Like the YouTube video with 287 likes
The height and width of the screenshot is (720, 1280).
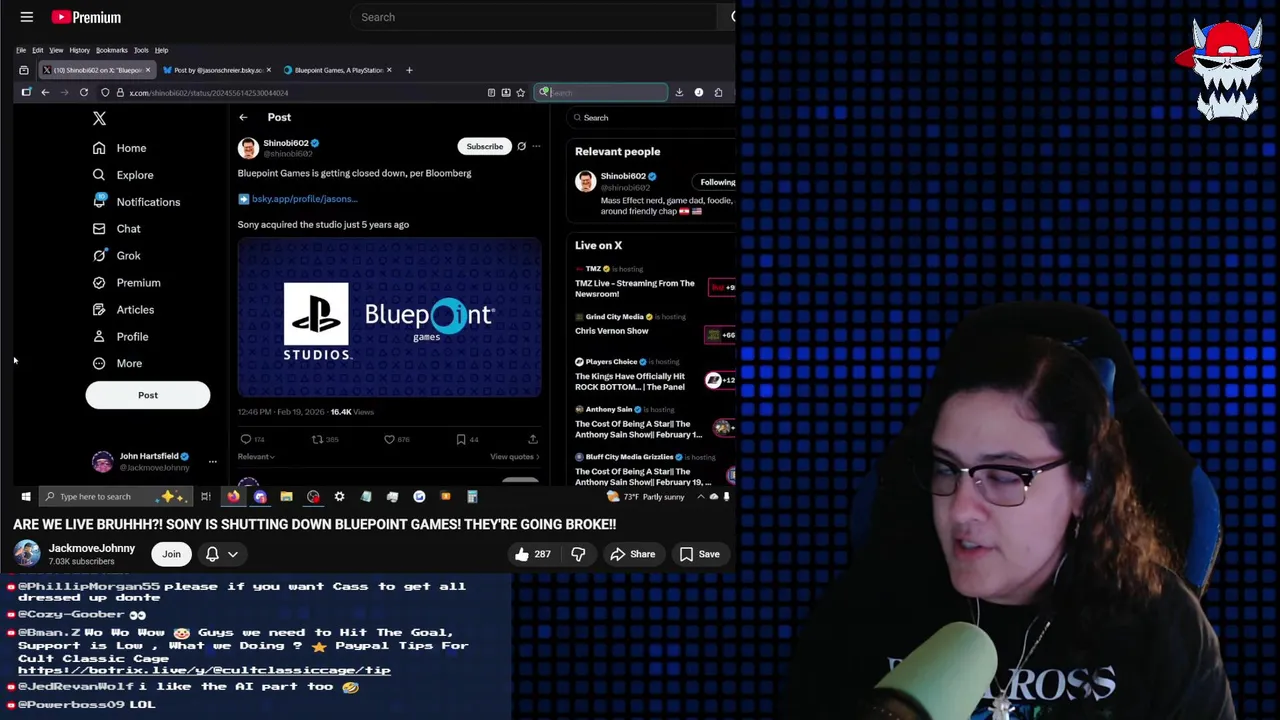(533, 554)
